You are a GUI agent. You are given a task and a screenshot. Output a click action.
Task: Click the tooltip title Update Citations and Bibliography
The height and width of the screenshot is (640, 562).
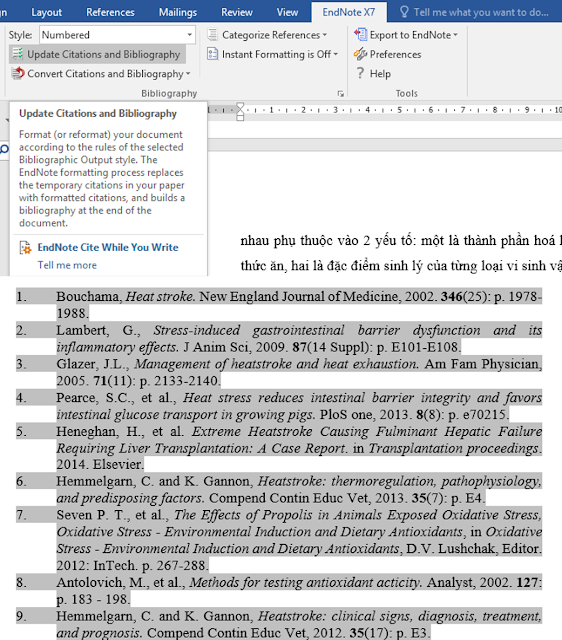coord(98,113)
